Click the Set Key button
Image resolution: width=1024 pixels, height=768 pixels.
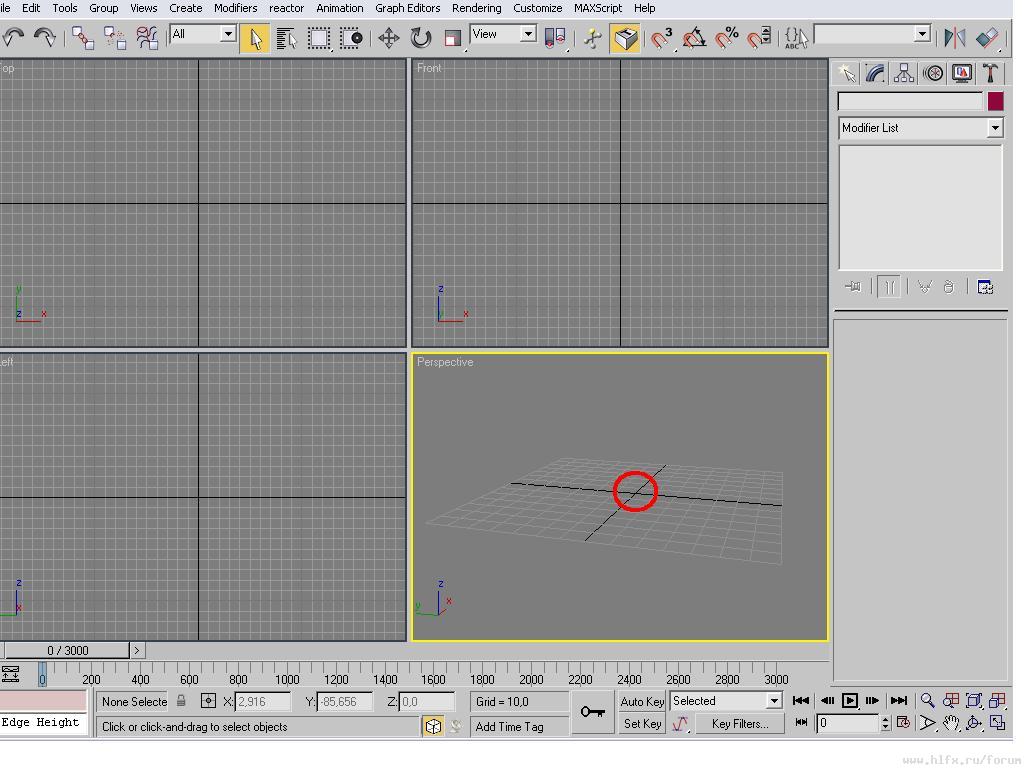(642, 724)
